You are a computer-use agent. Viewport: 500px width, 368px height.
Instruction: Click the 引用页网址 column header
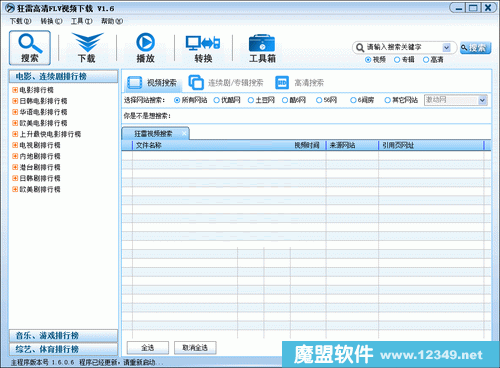point(431,145)
